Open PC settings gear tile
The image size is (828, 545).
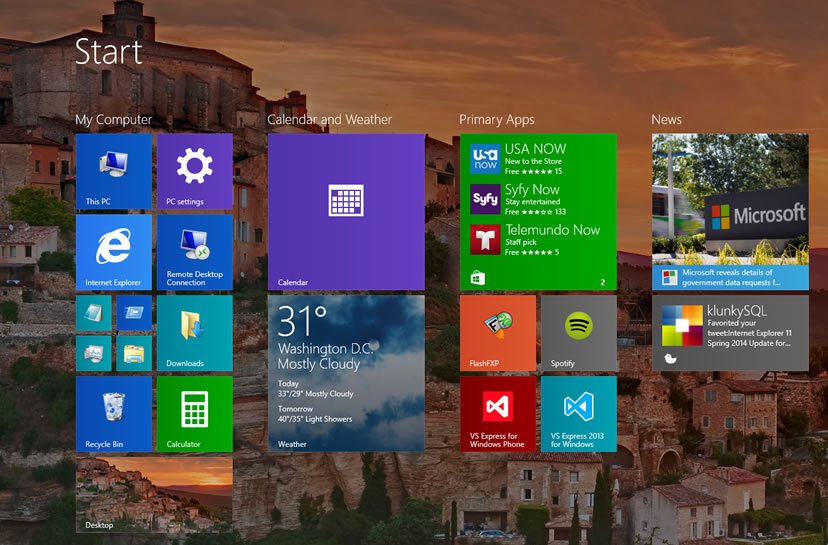[x=194, y=171]
